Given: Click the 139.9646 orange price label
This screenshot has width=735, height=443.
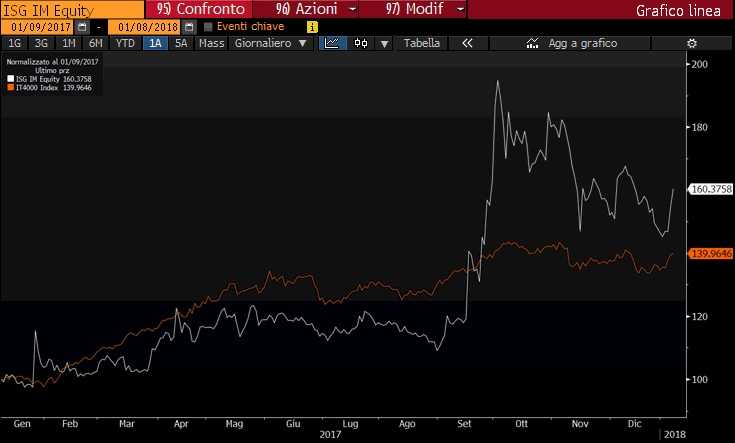Looking at the screenshot, I should click(x=711, y=254).
